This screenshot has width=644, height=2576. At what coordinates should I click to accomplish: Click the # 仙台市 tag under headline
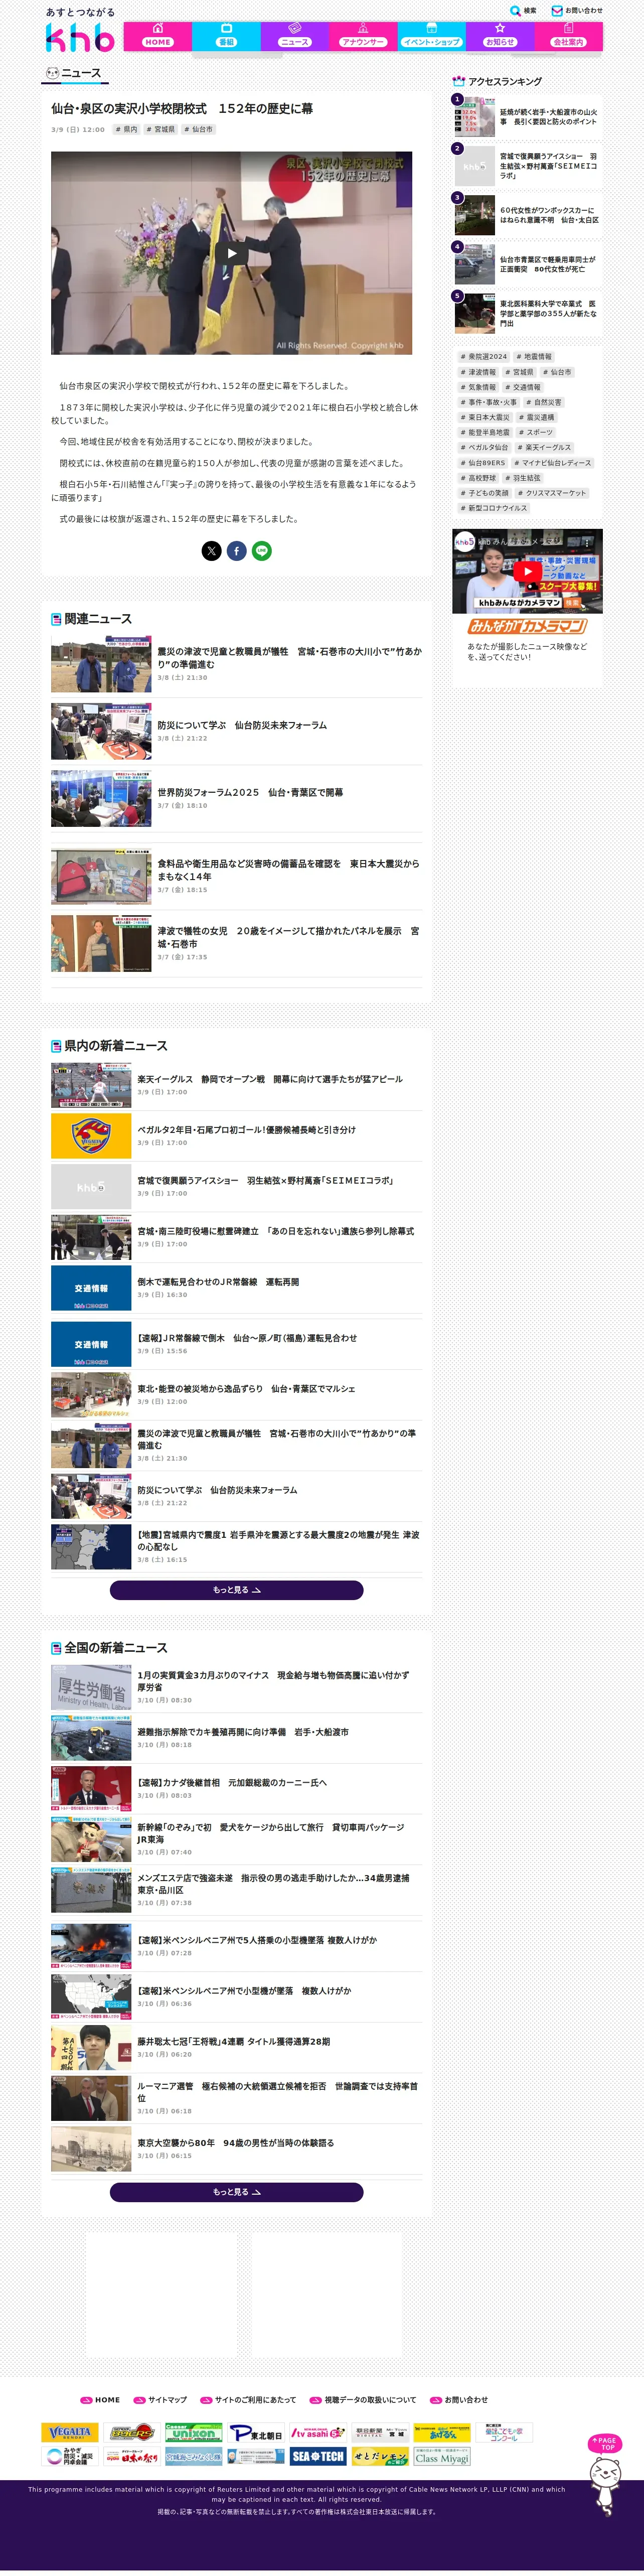tap(198, 129)
